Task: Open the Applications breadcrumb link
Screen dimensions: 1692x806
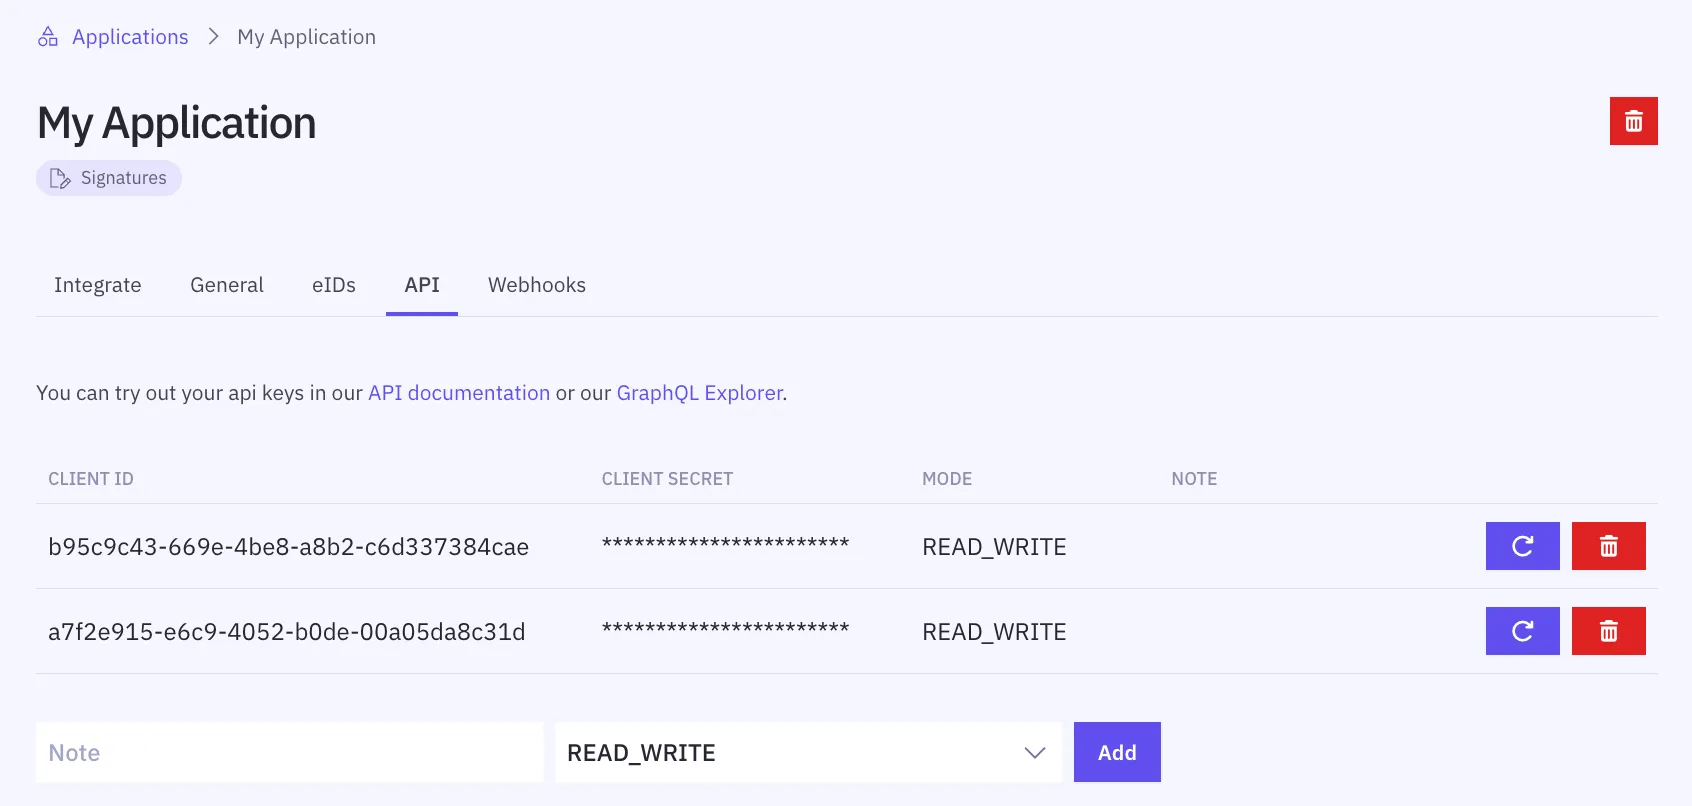Action: (x=130, y=37)
